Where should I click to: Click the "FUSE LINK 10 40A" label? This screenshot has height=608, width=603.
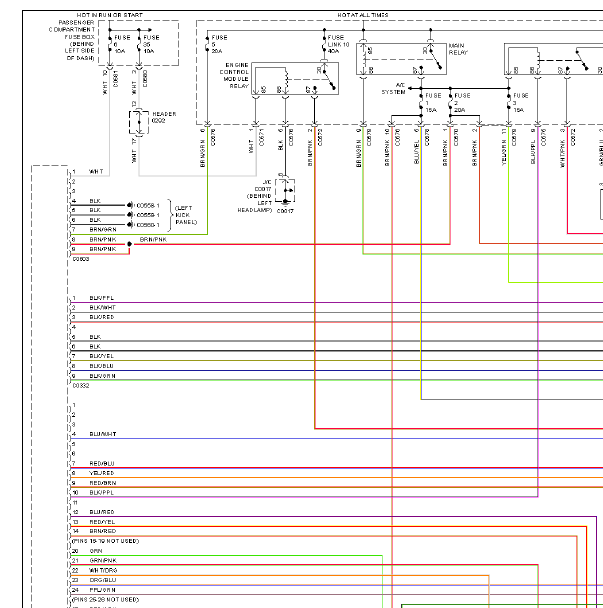pyautogui.click(x=338, y=44)
